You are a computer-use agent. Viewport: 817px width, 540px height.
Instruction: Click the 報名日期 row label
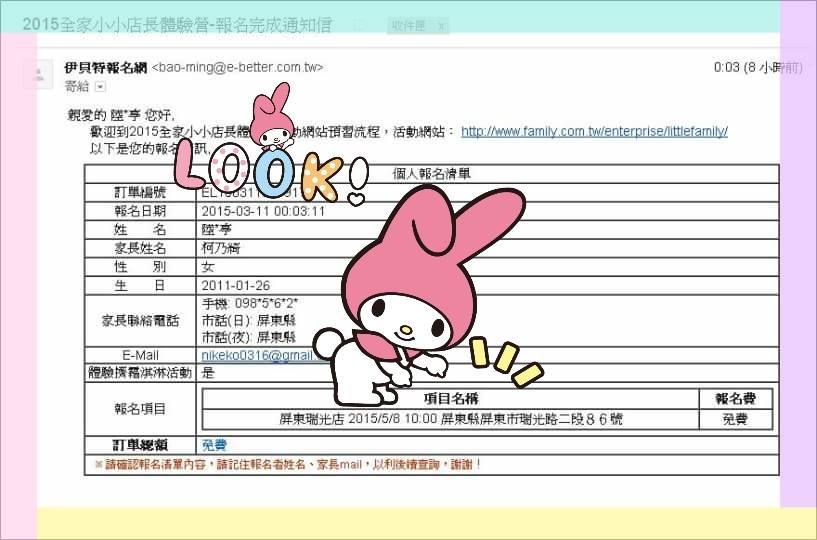(x=140, y=211)
